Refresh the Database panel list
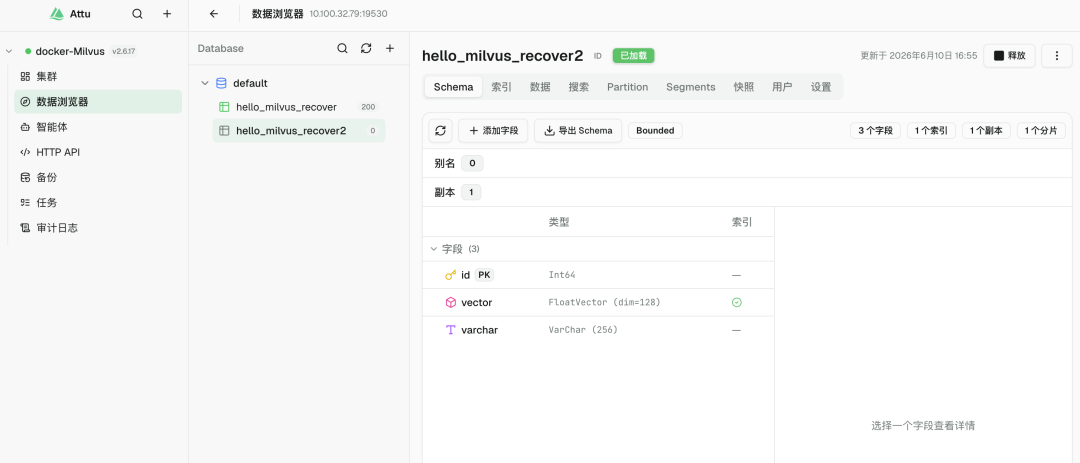 366,48
